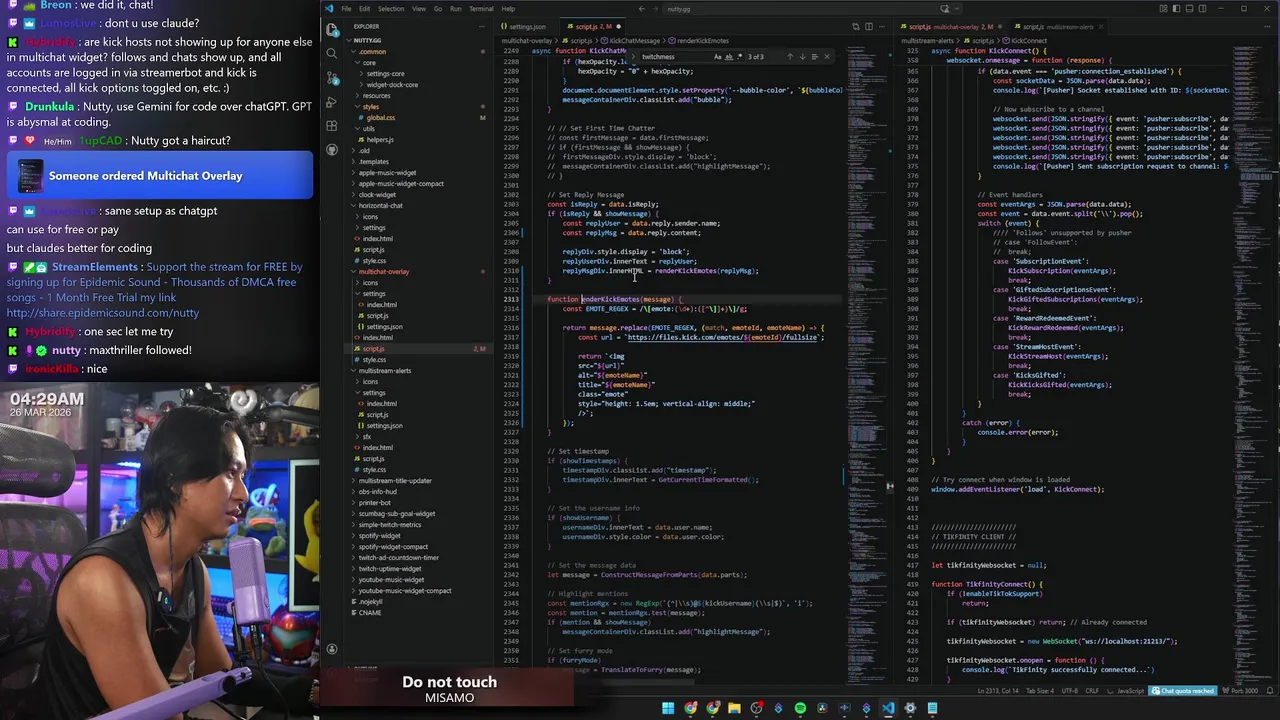Open the GitHub view in activity bar
This screenshot has width=1280, height=720.
(332, 150)
